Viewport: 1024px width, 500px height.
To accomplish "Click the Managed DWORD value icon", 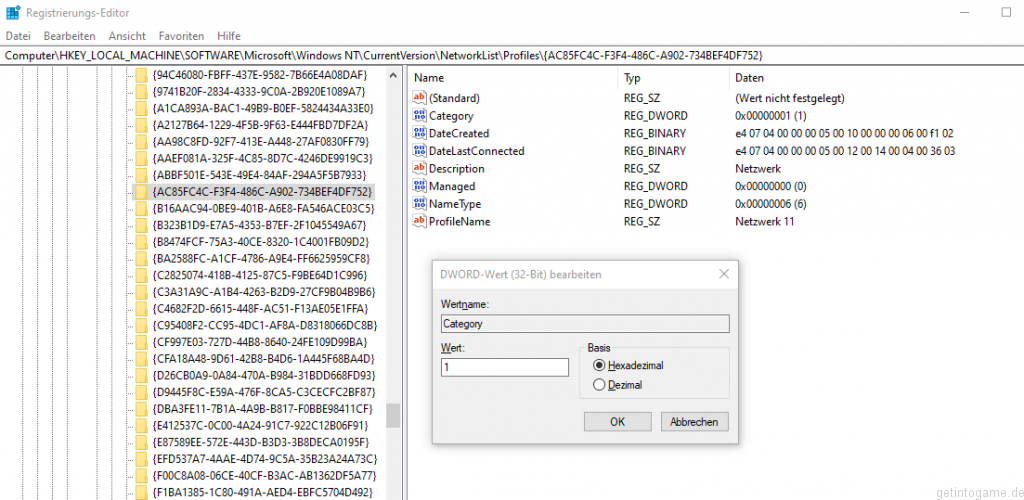I will point(420,186).
